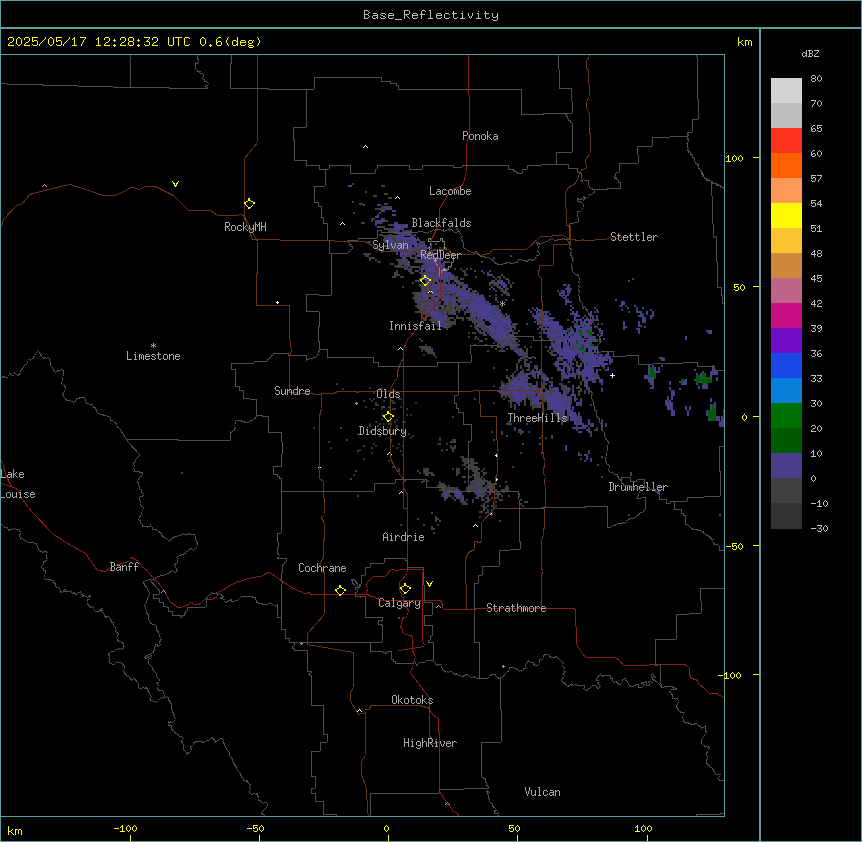Click the white plus marker northeast of ThreeHills

[612, 375]
